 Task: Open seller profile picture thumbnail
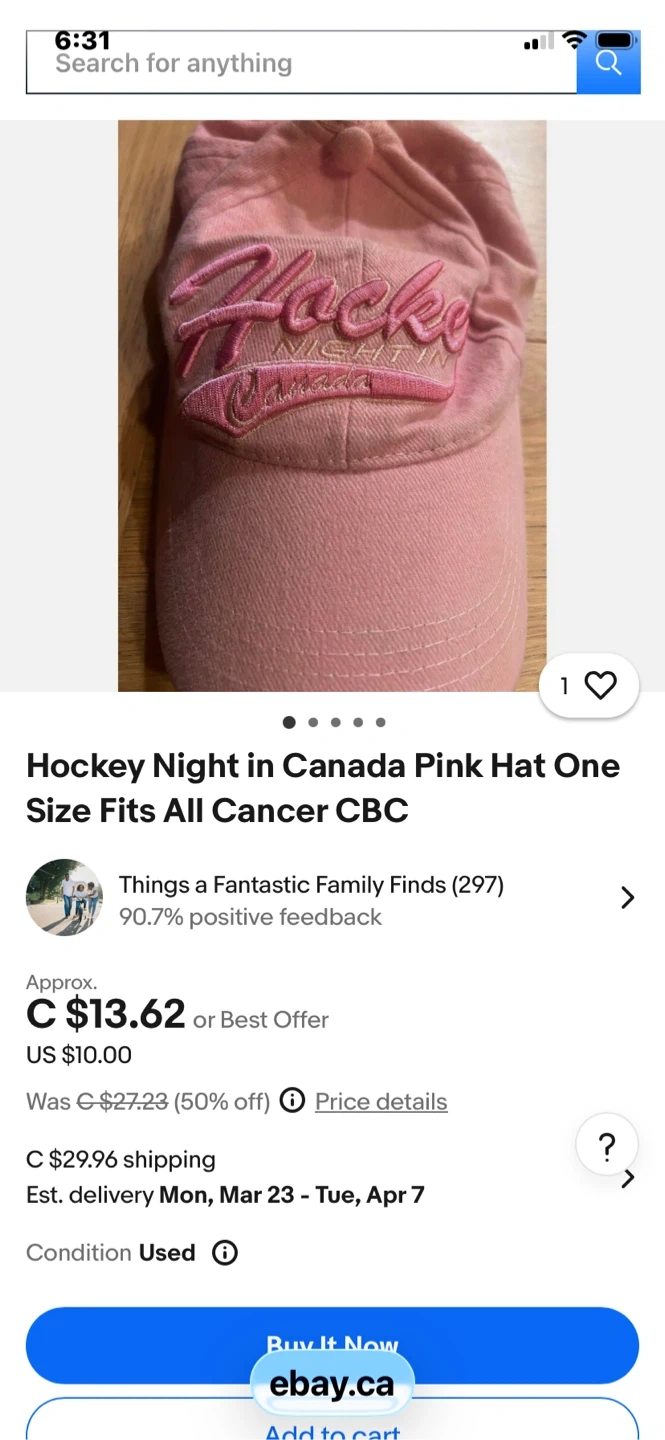64,897
